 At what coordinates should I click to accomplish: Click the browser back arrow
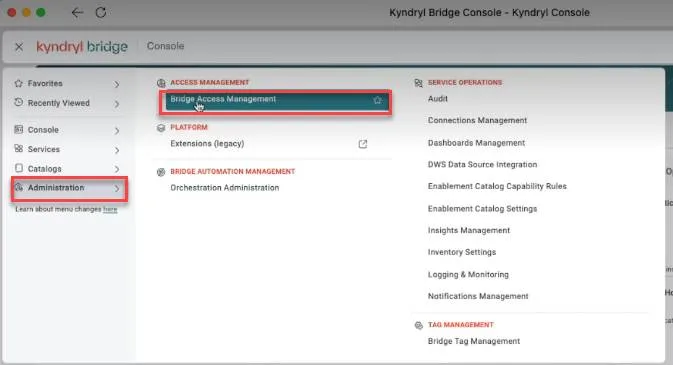(x=77, y=12)
